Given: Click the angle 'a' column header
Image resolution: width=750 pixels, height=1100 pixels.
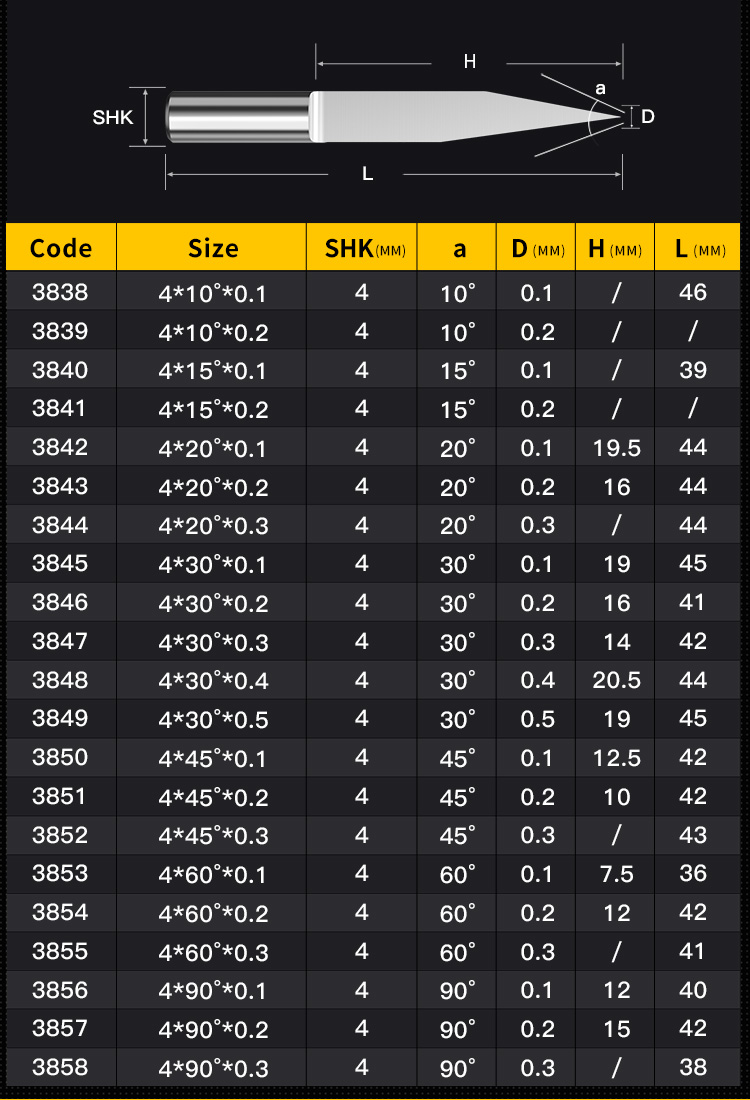Looking at the screenshot, I should point(457,248).
